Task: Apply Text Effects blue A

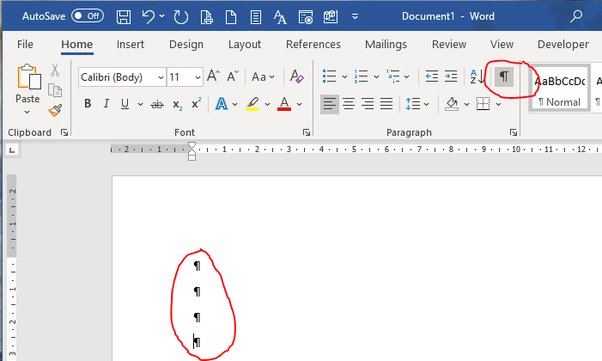Action: point(221,104)
